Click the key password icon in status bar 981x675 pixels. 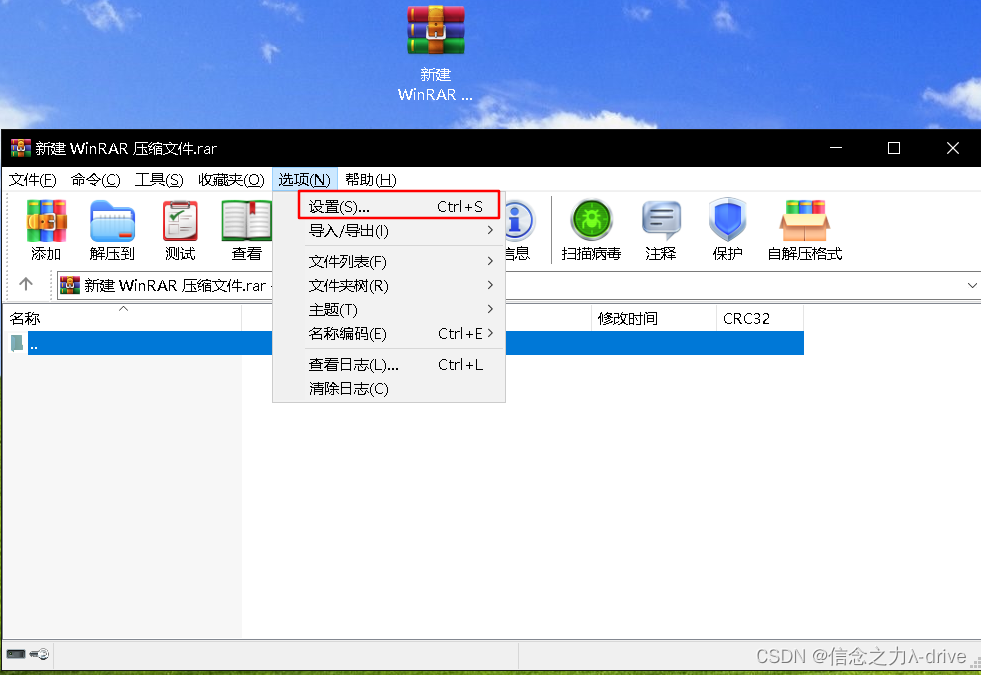(x=39, y=654)
